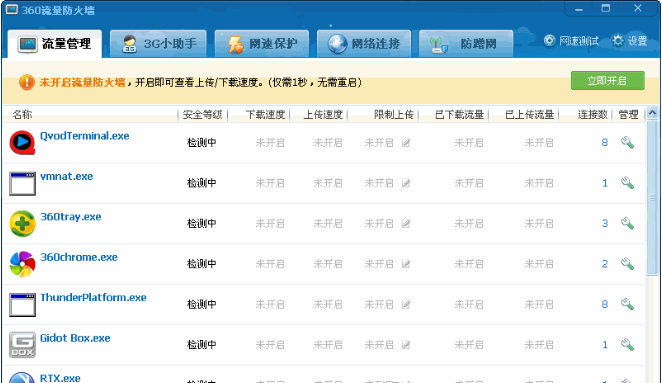Click 未开启流量防火墙 orange warning text
The image size is (662, 383).
(x=82, y=82)
